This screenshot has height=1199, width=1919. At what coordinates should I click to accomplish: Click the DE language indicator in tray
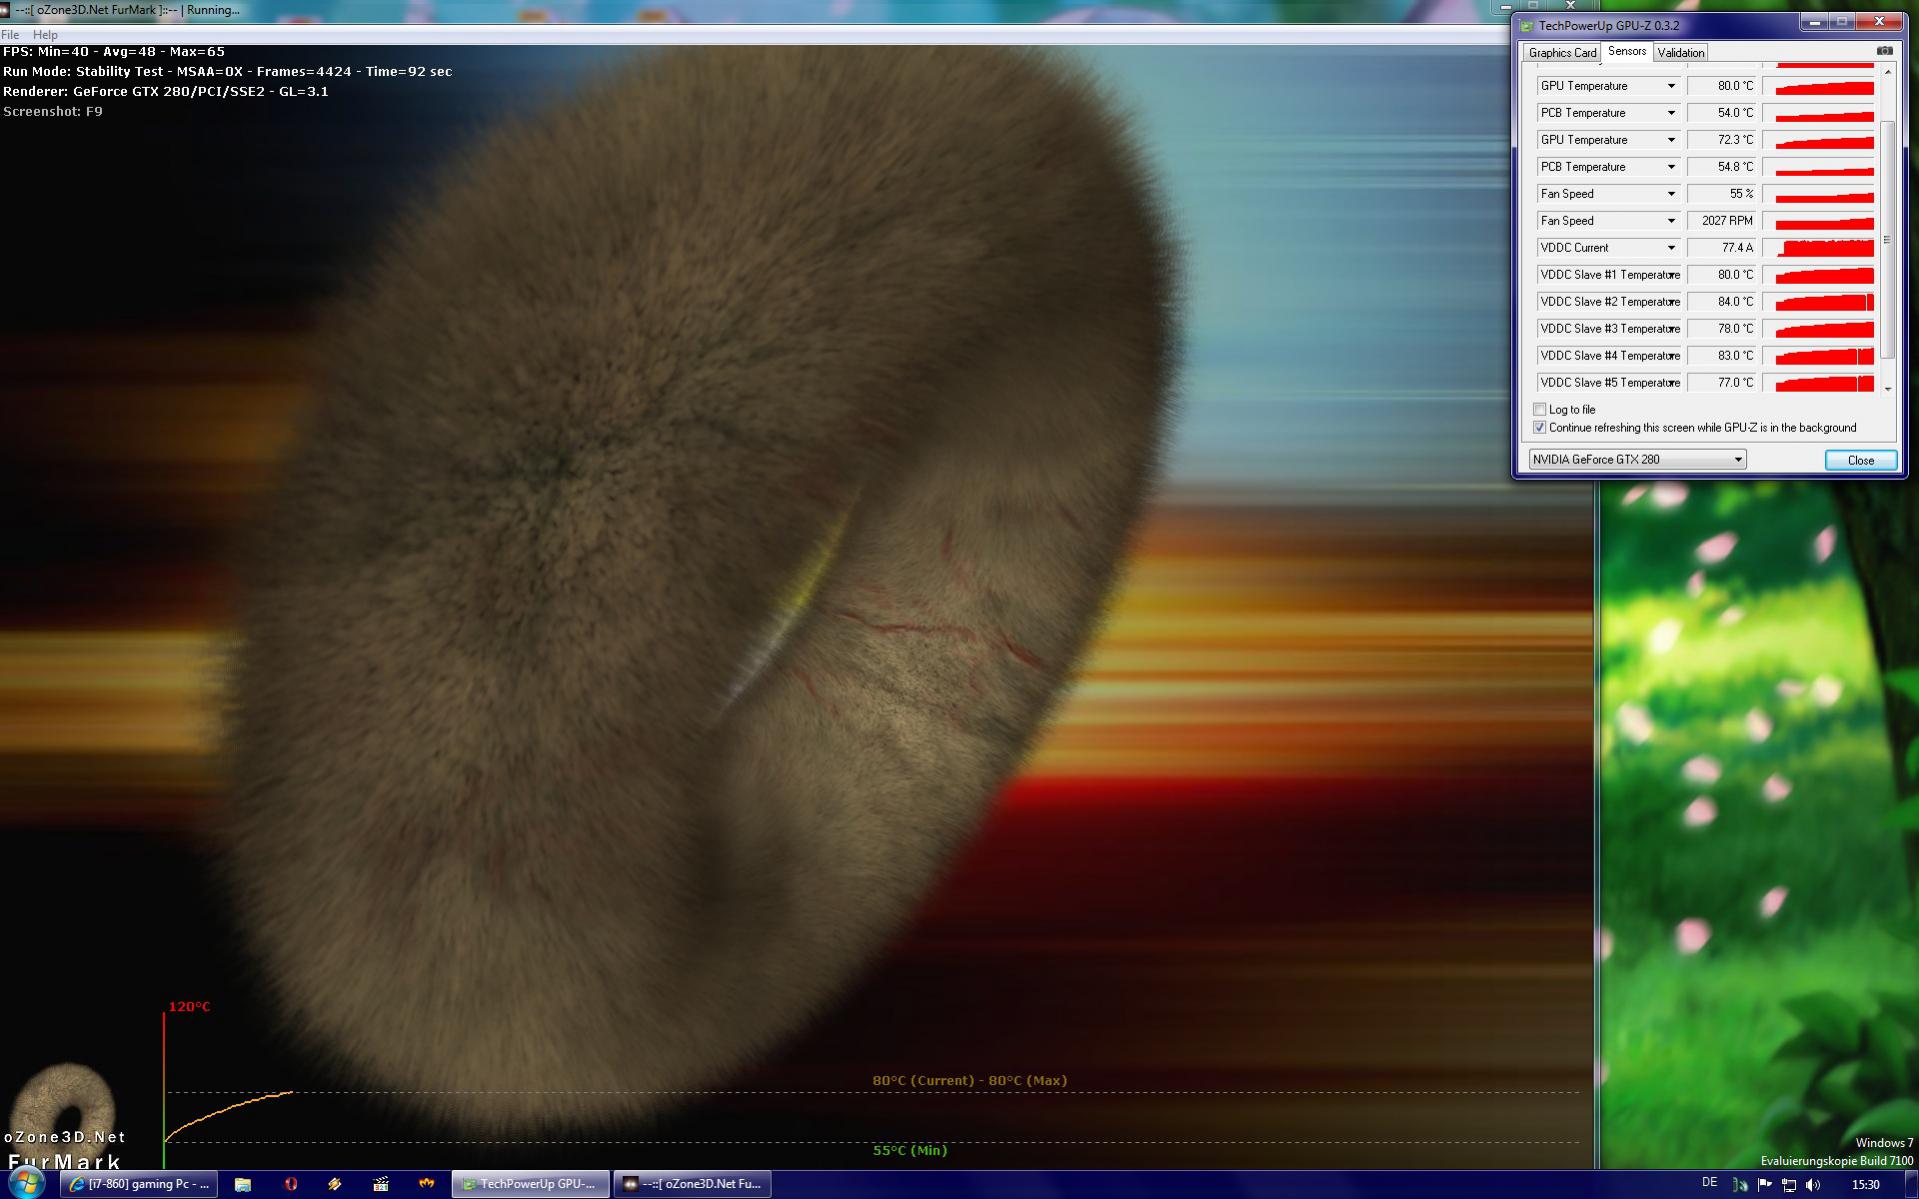1709,1183
